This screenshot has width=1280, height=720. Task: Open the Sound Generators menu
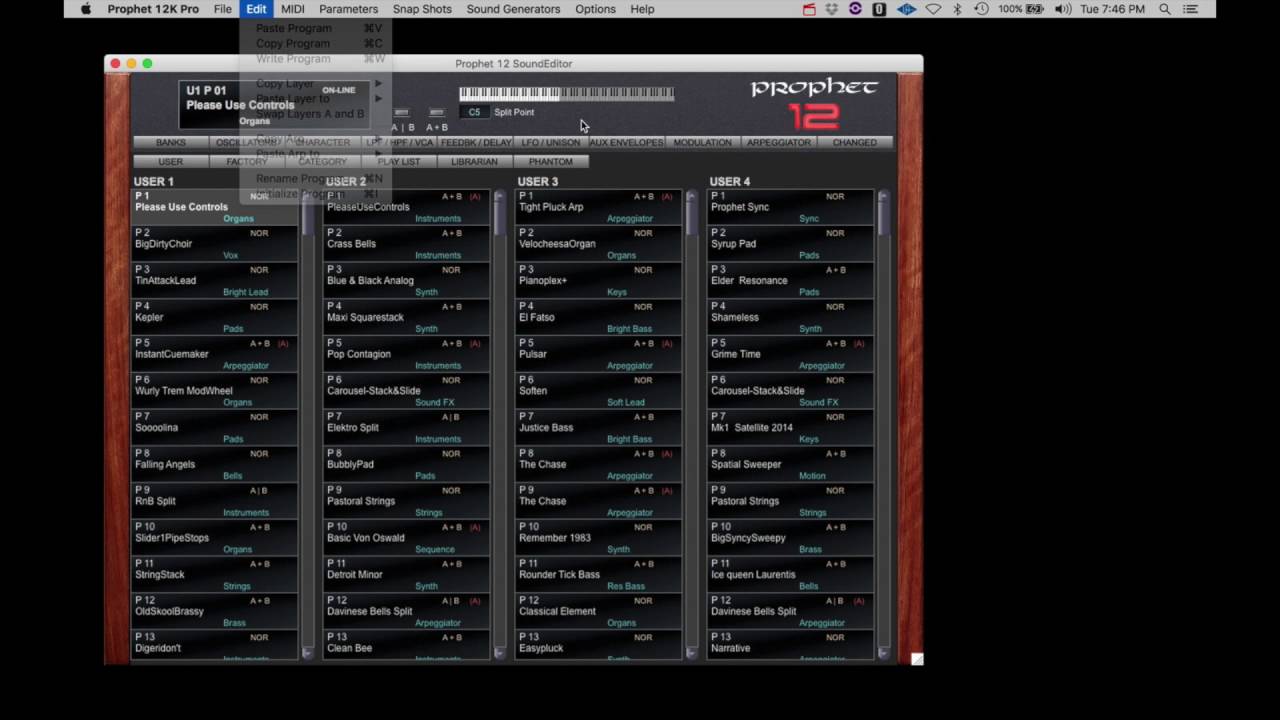click(513, 9)
